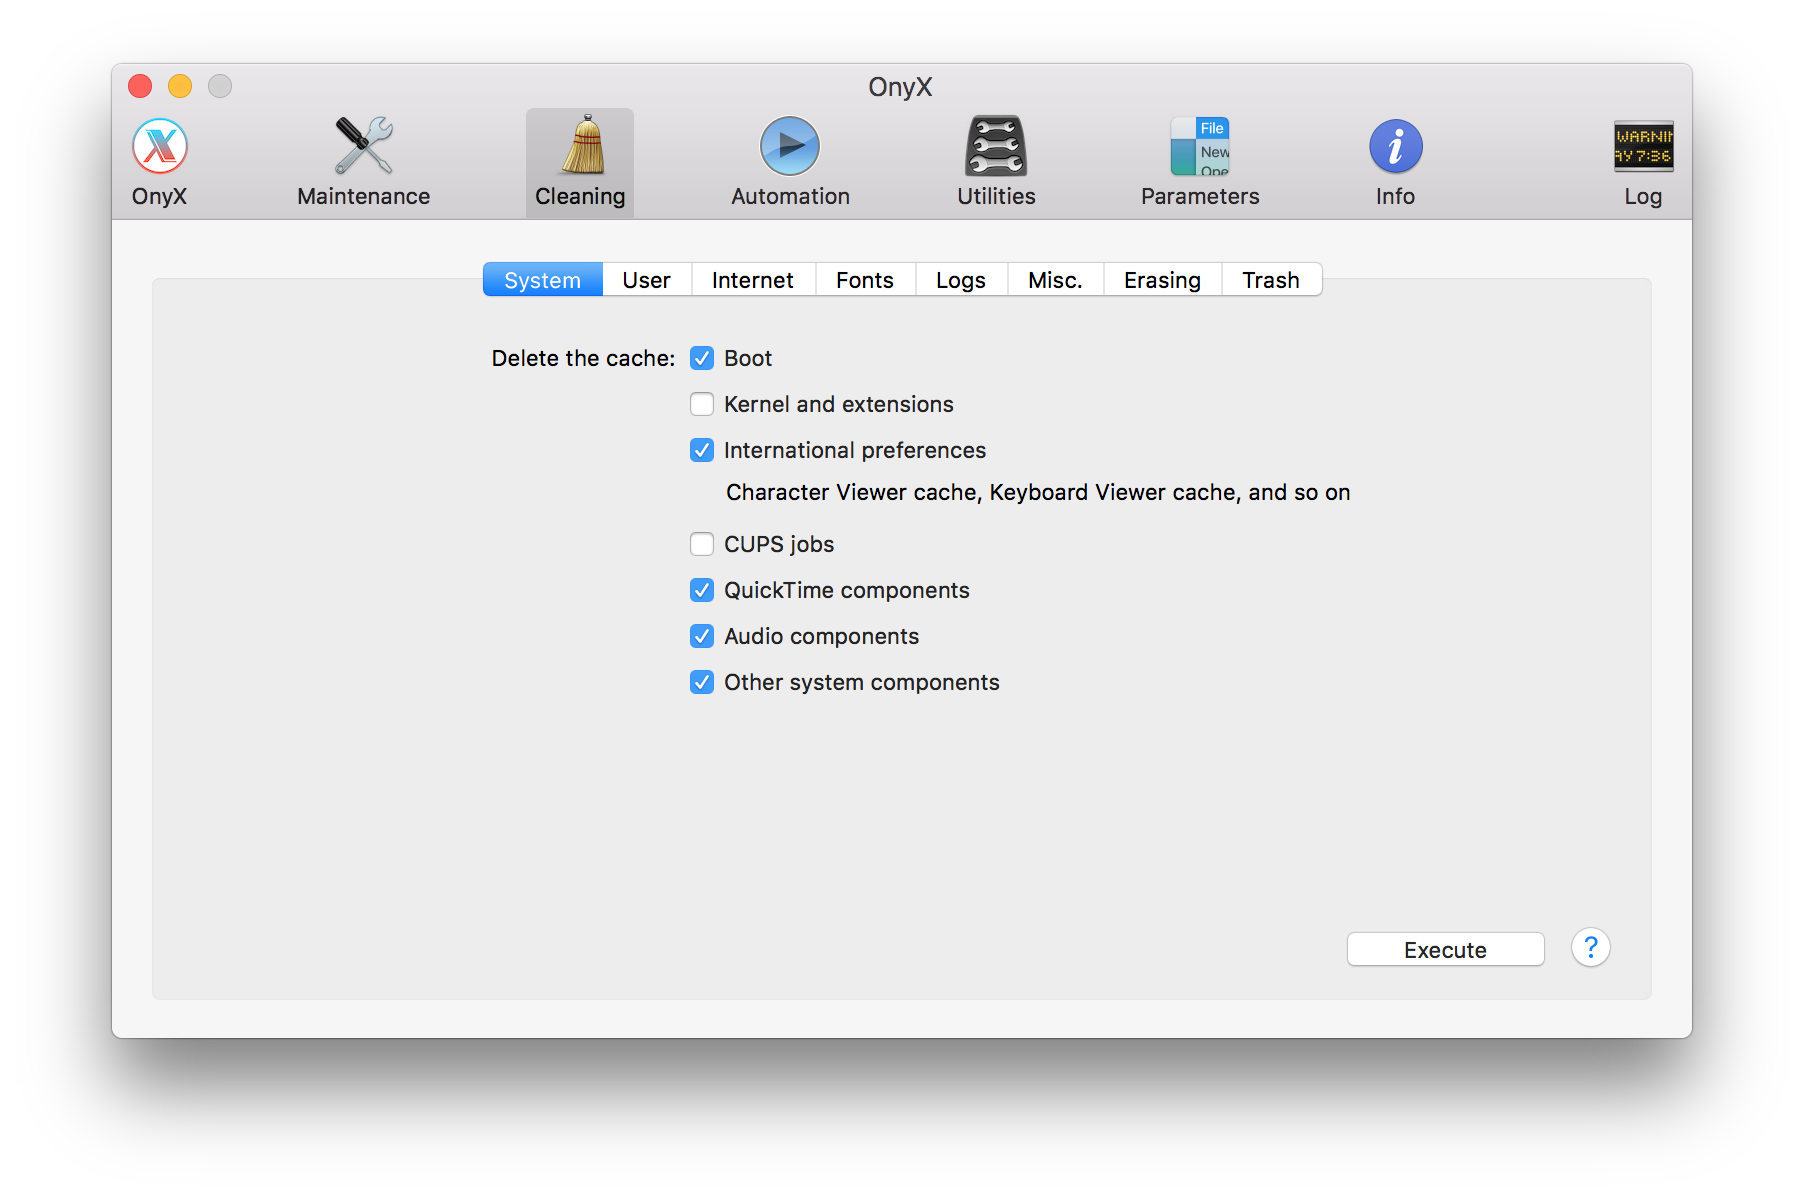Click the Execute button
The image size is (1804, 1198).
click(1445, 949)
